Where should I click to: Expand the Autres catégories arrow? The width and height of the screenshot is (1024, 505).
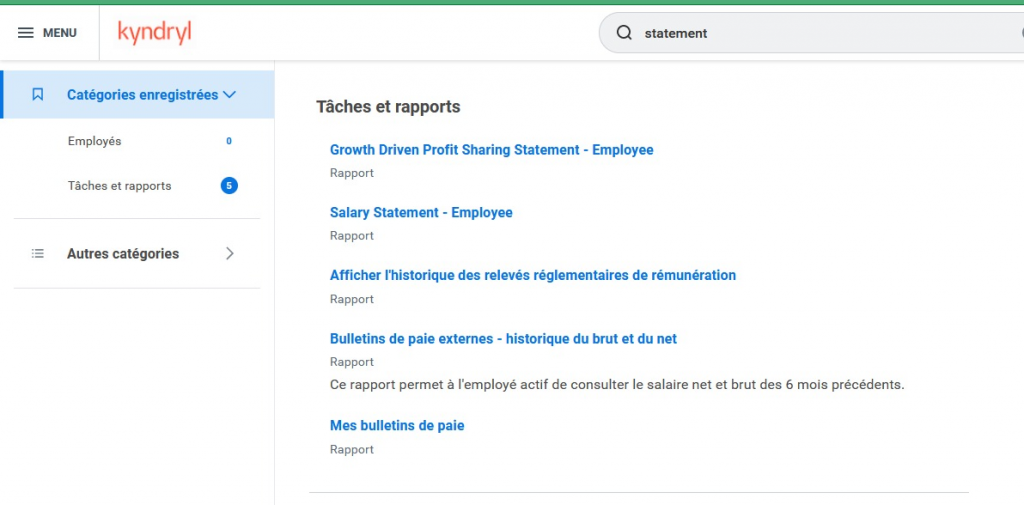tap(230, 253)
